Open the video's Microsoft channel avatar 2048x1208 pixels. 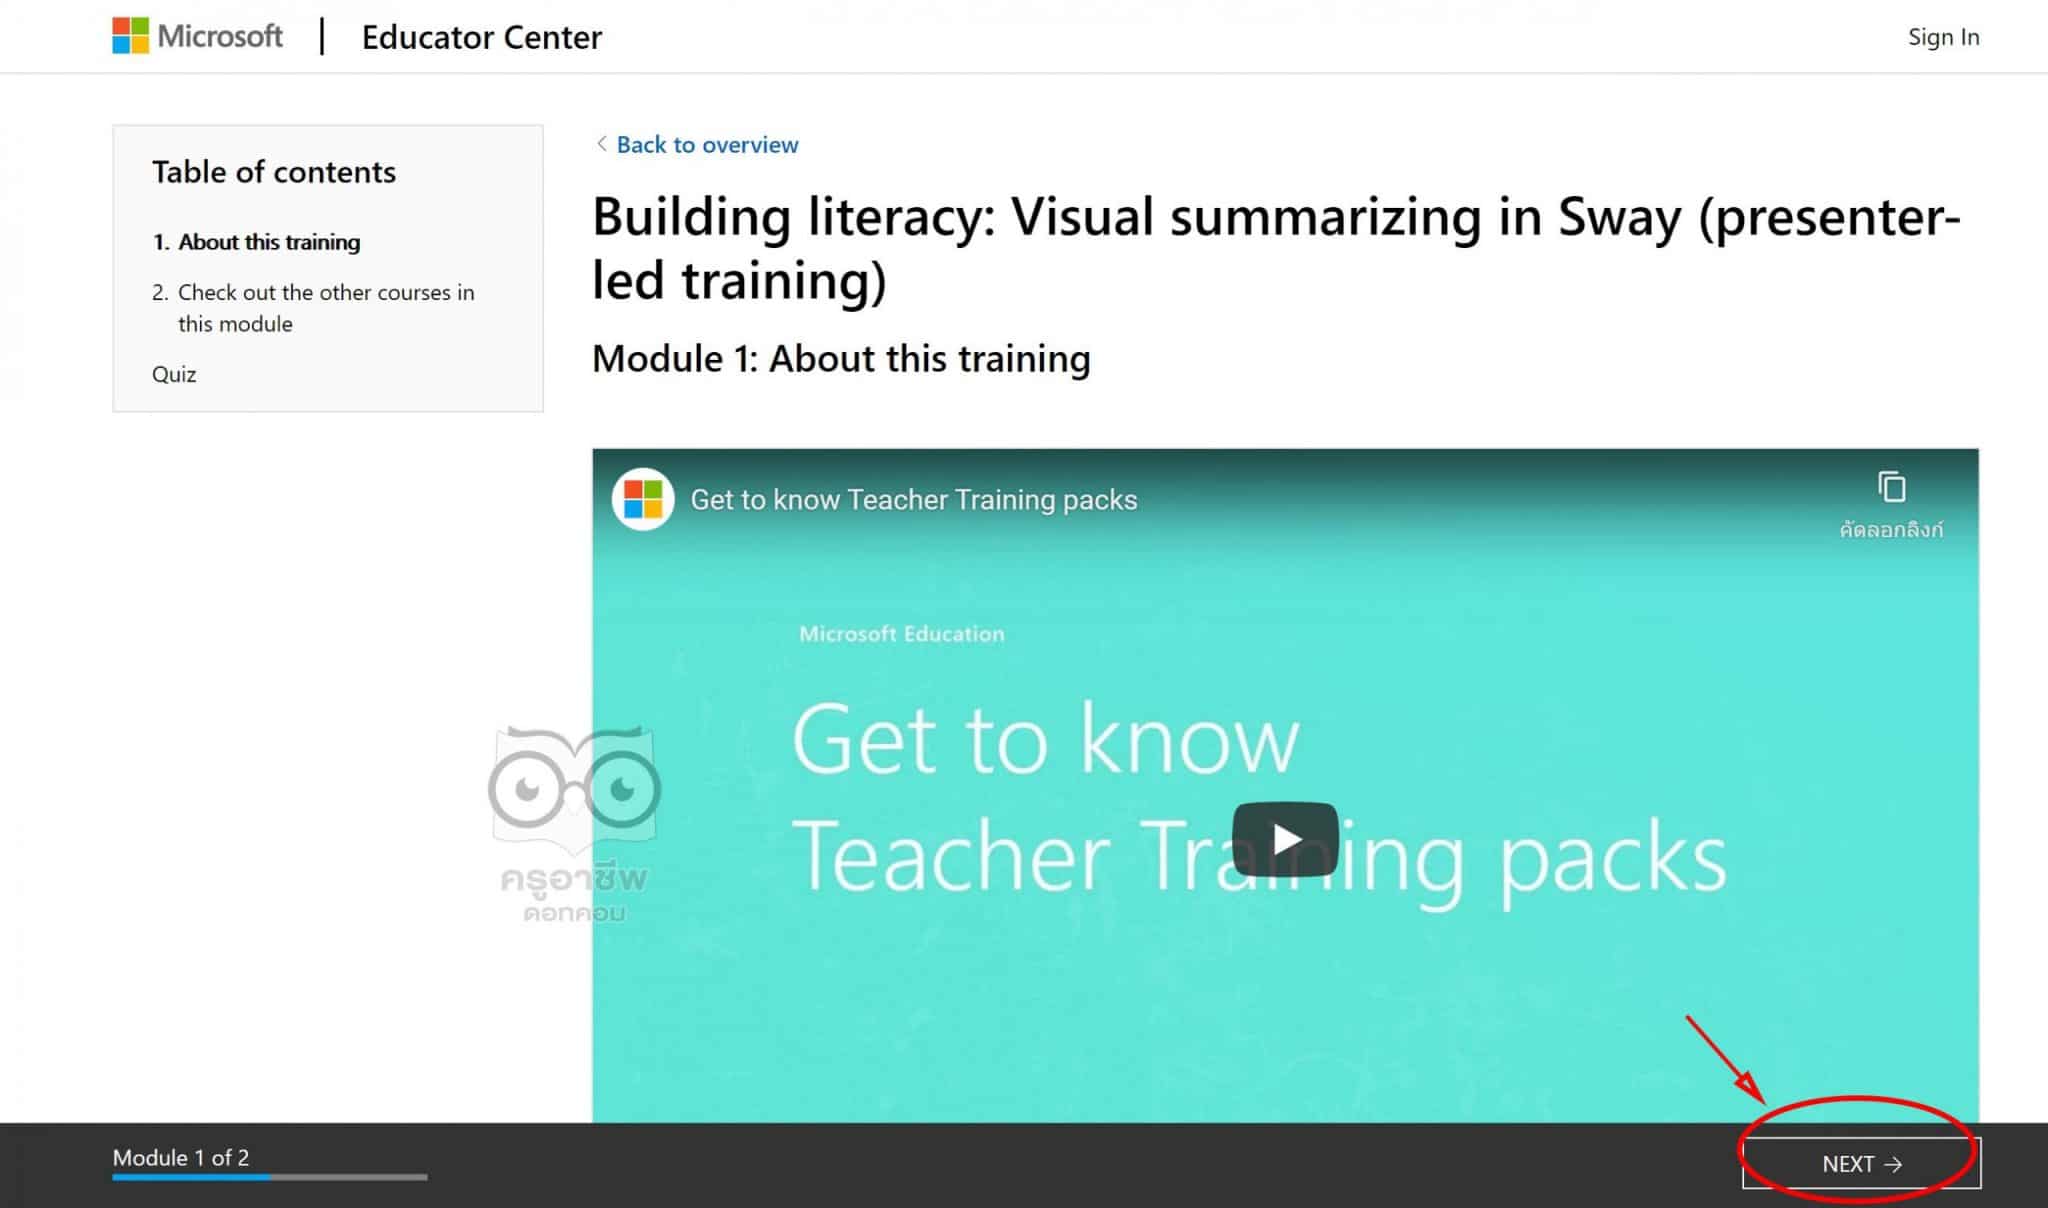[x=643, y=499]
